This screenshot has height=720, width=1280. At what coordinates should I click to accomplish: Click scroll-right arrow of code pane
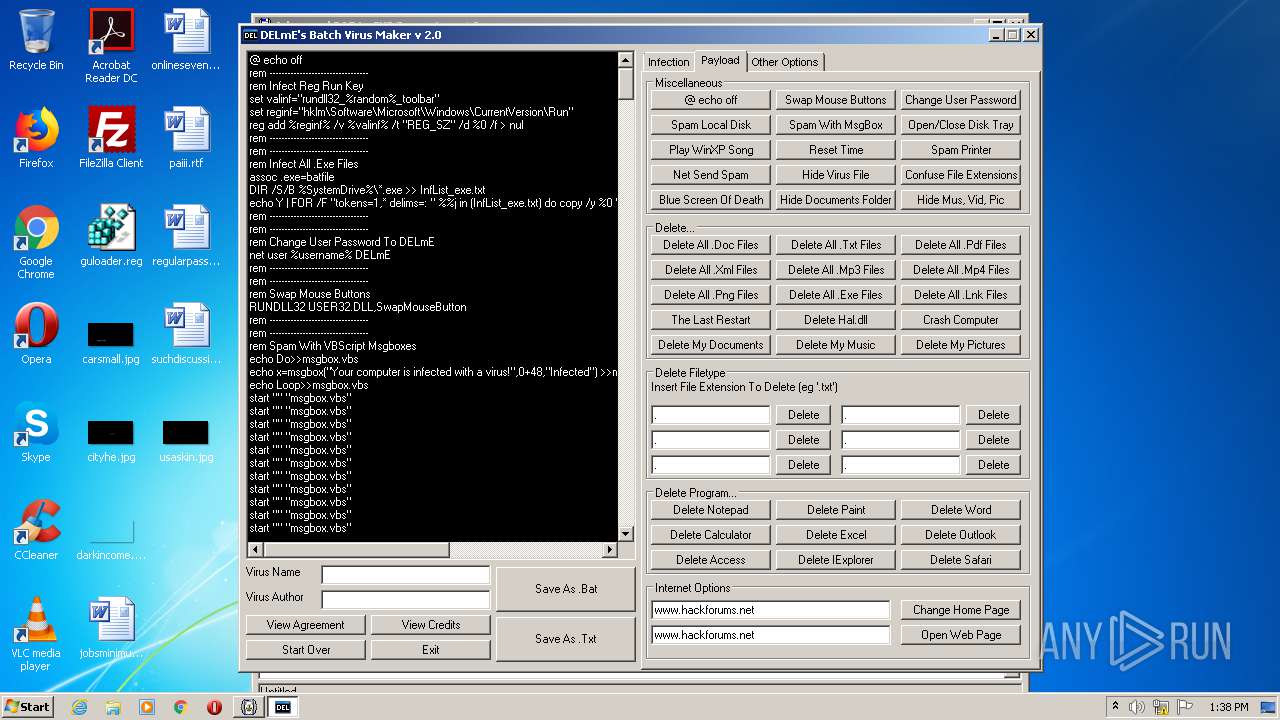pyautogui.click(x=610, y=550)
